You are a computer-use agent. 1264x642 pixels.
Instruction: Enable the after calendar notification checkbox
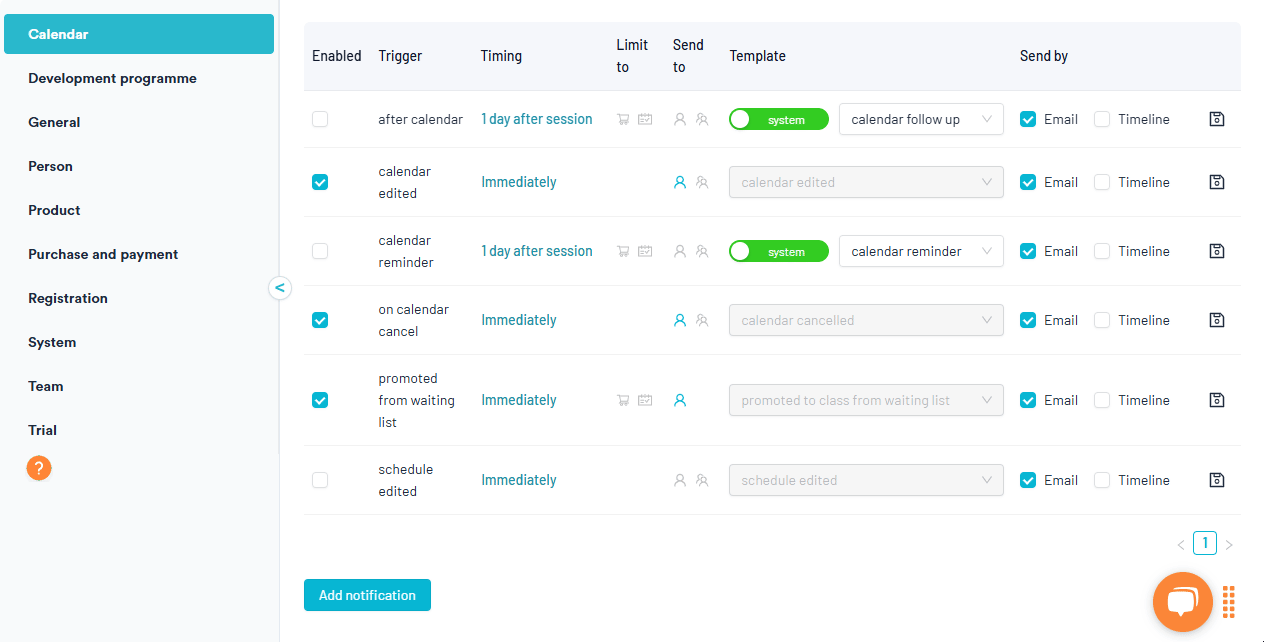[x=320, y=119]
